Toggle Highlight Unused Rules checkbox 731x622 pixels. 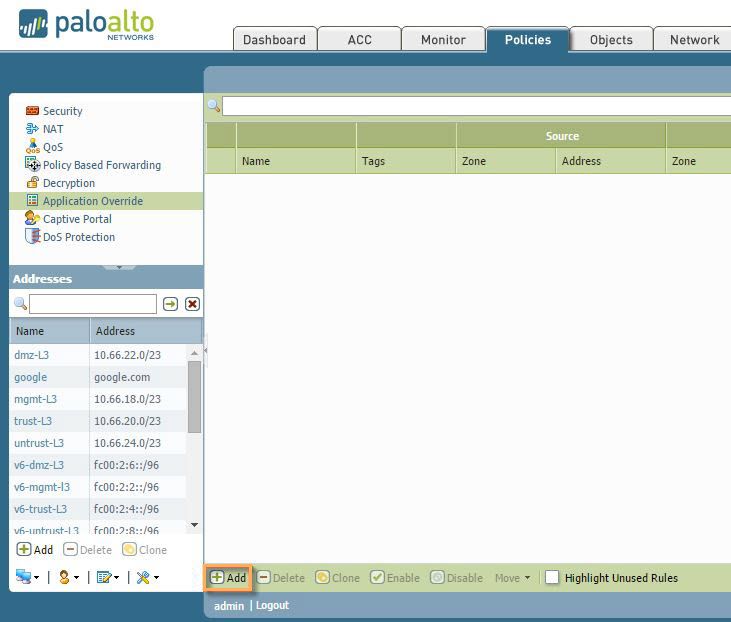pyautogui.click(x=552, y=577)
